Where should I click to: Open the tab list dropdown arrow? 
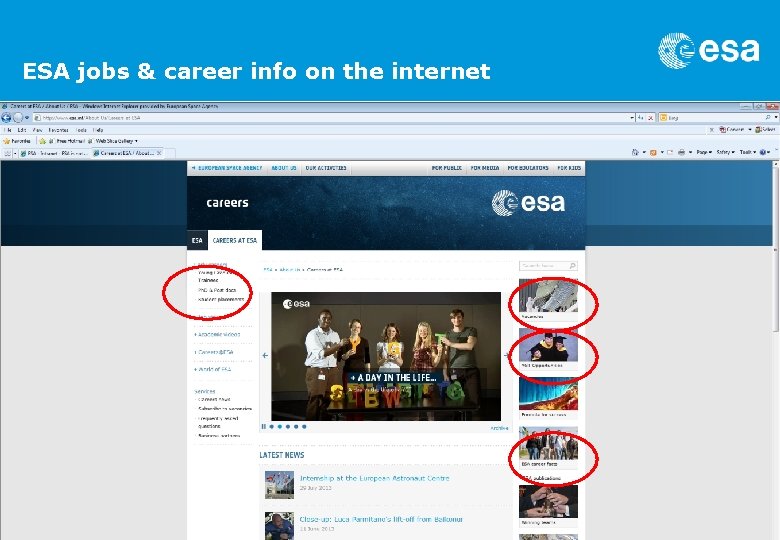tap(15, 153)
